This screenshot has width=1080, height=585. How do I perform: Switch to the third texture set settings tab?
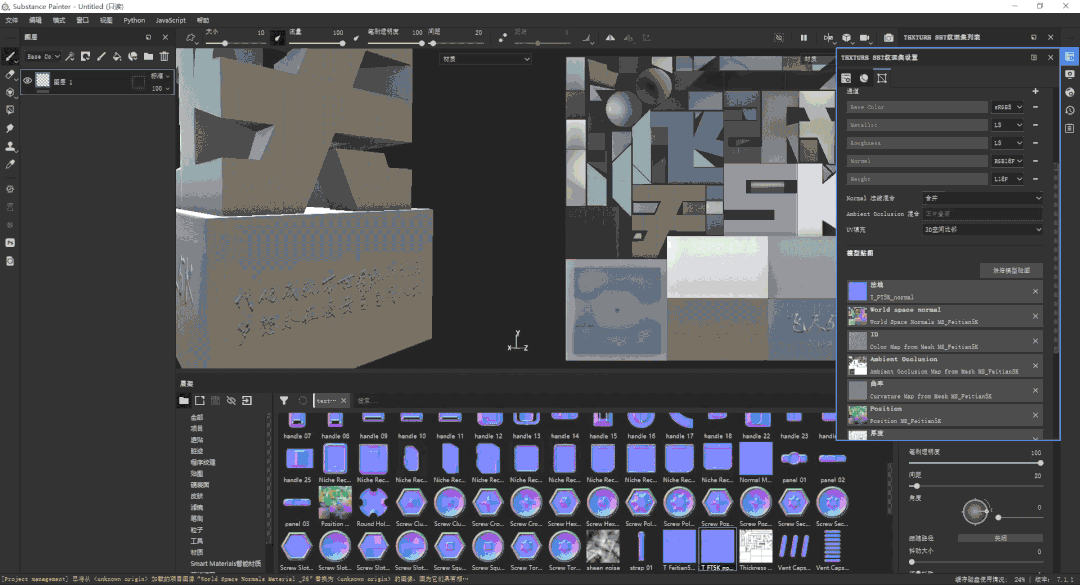(x=882, y=78)
